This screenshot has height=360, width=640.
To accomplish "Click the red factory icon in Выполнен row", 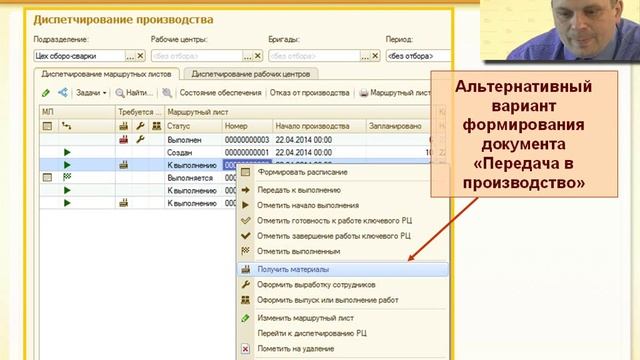I will [124, 140].
